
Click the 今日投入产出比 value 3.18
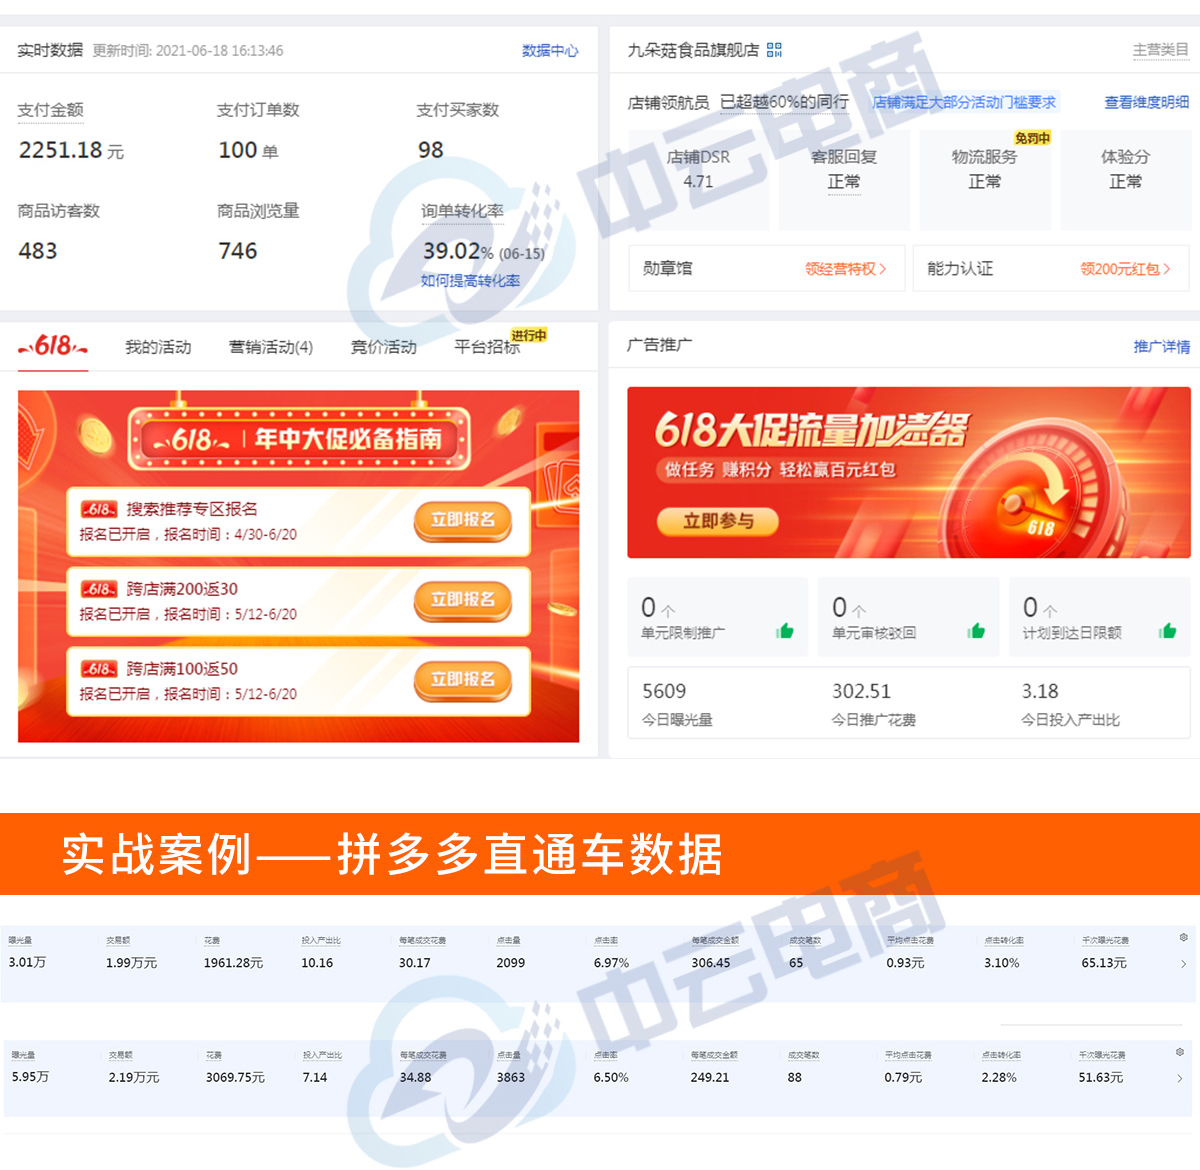coord(1040,691)
